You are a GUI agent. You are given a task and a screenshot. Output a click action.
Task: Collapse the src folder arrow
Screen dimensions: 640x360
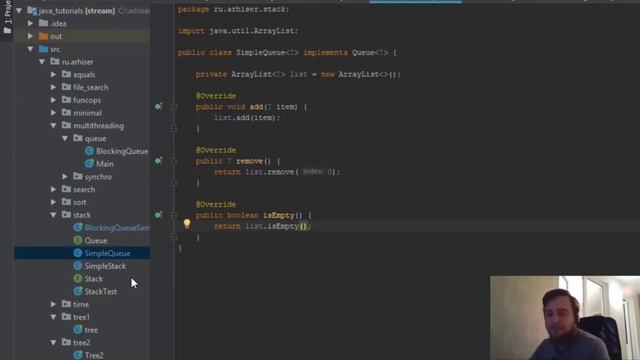(30, 49)
